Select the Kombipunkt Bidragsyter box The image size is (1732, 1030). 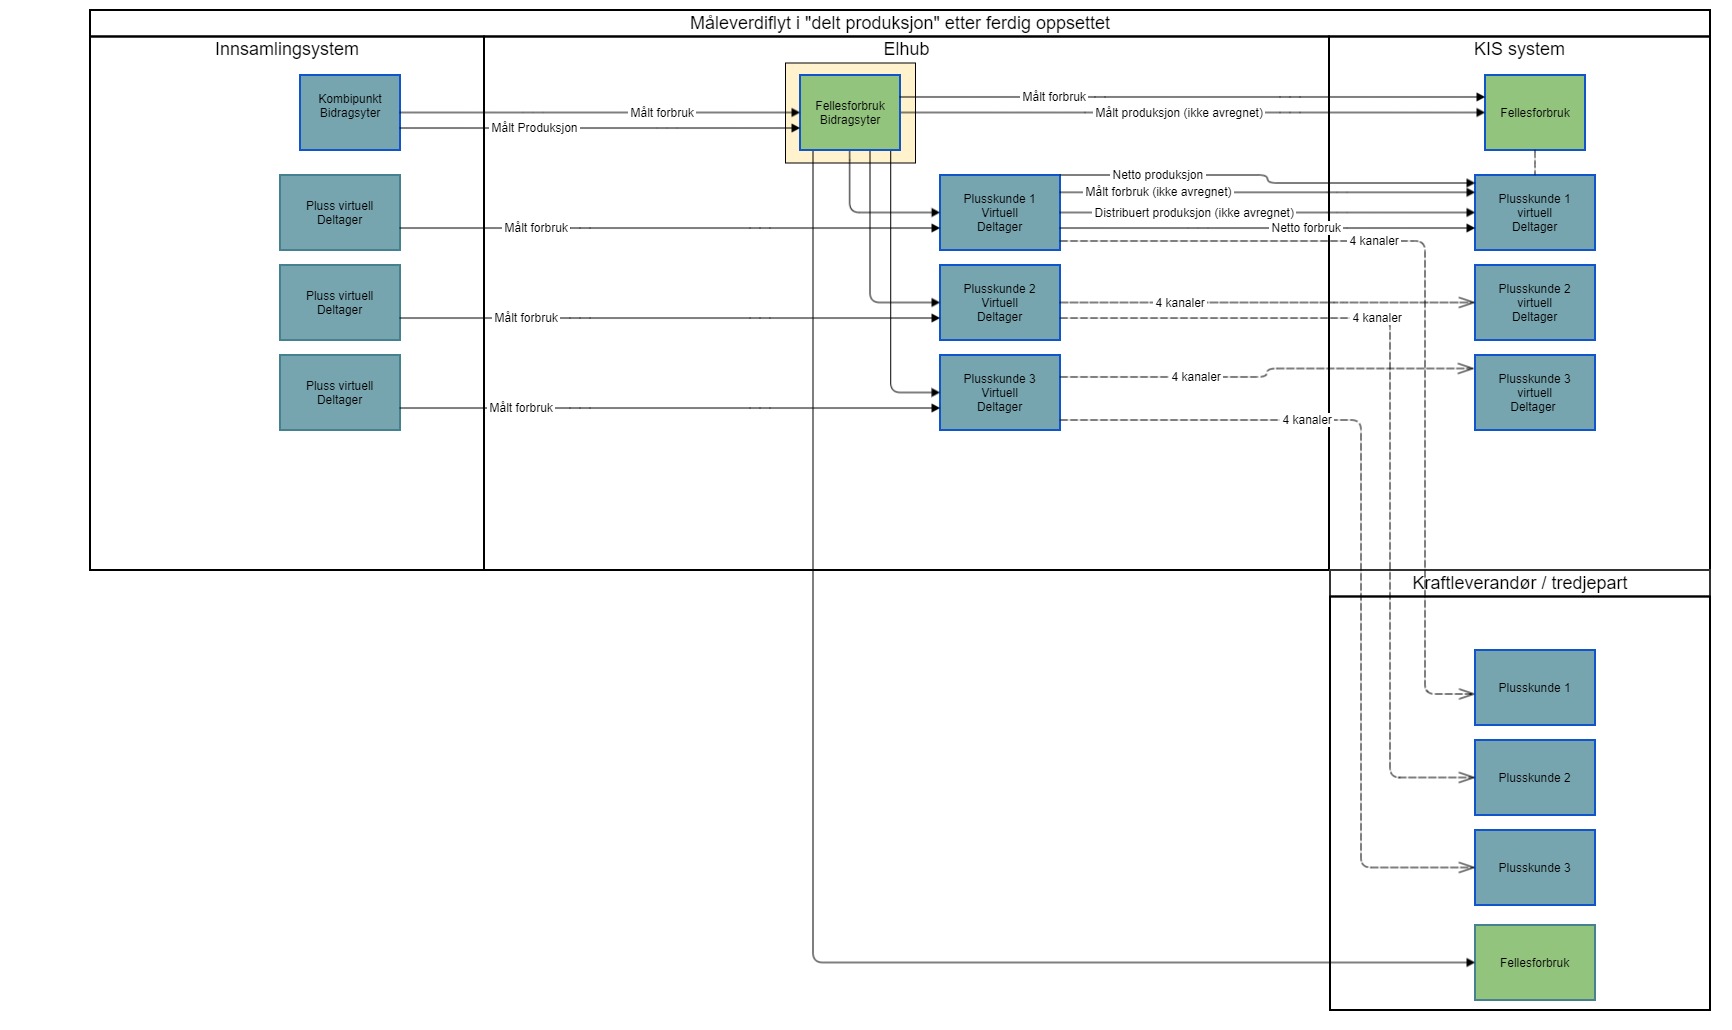(350, 112)
